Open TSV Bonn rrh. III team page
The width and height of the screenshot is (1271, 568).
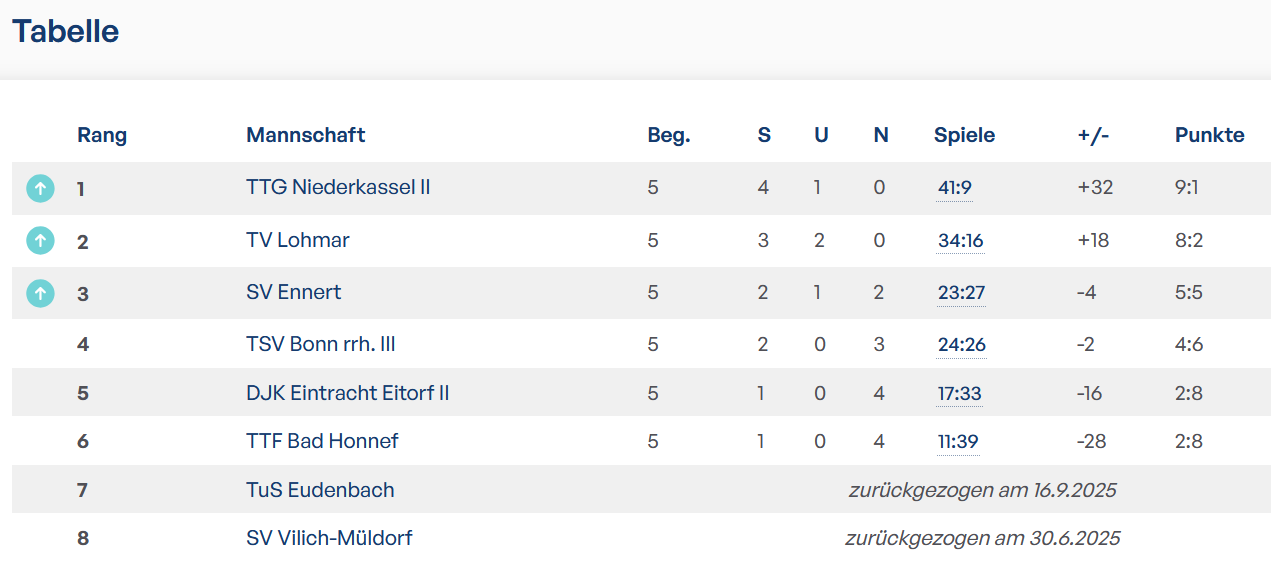[321, 344]
